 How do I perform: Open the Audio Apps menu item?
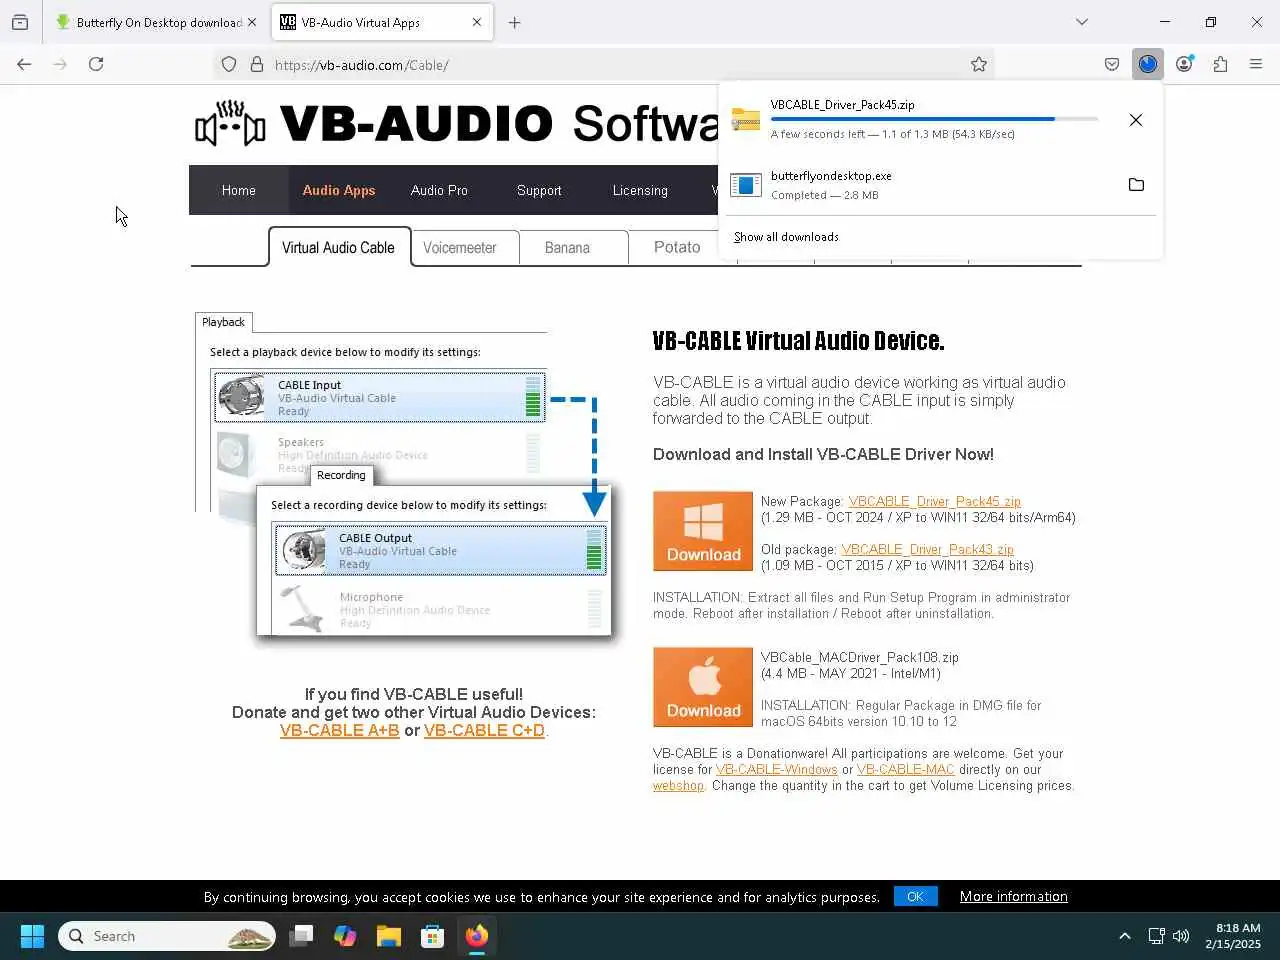tap(339, 190)
